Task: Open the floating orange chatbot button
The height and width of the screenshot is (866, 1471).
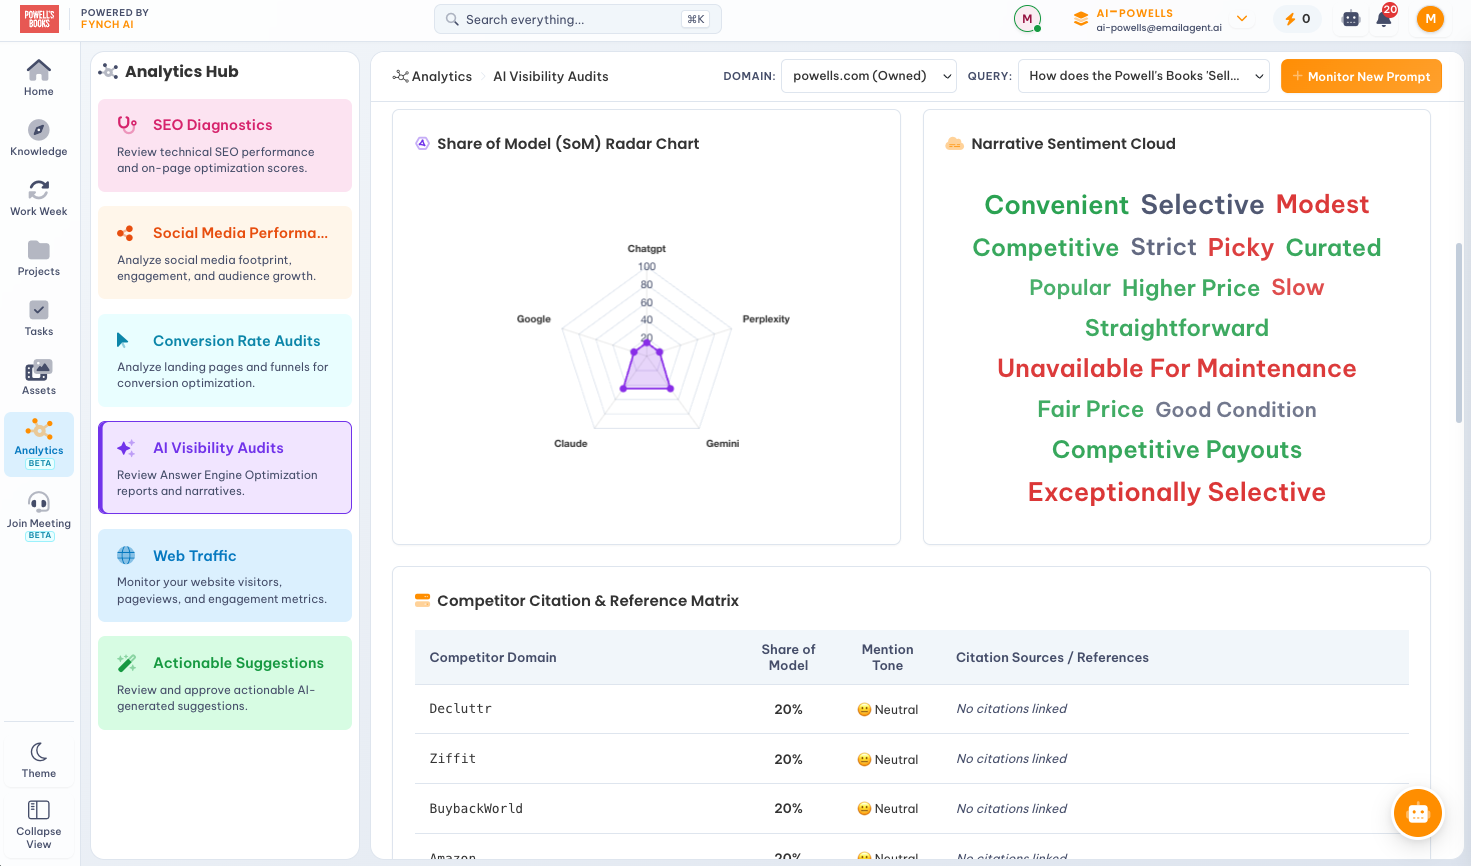Action: click(x=1418, y=812)
